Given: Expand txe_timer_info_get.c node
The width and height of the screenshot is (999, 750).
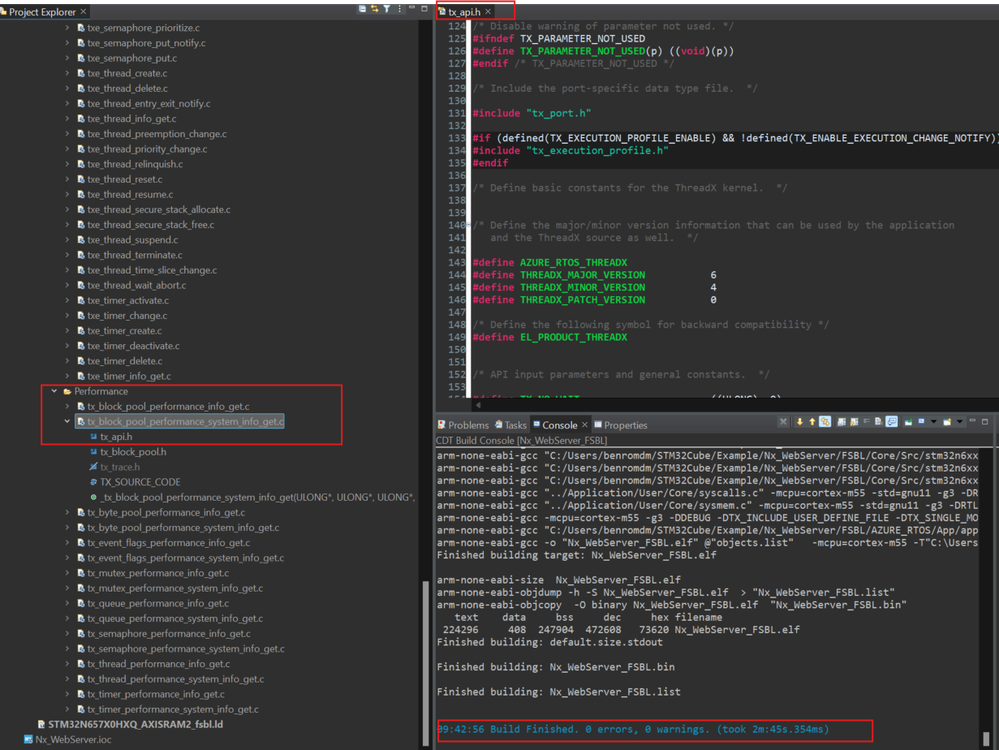Looking at the screenshot, I should tap(67, 376).
